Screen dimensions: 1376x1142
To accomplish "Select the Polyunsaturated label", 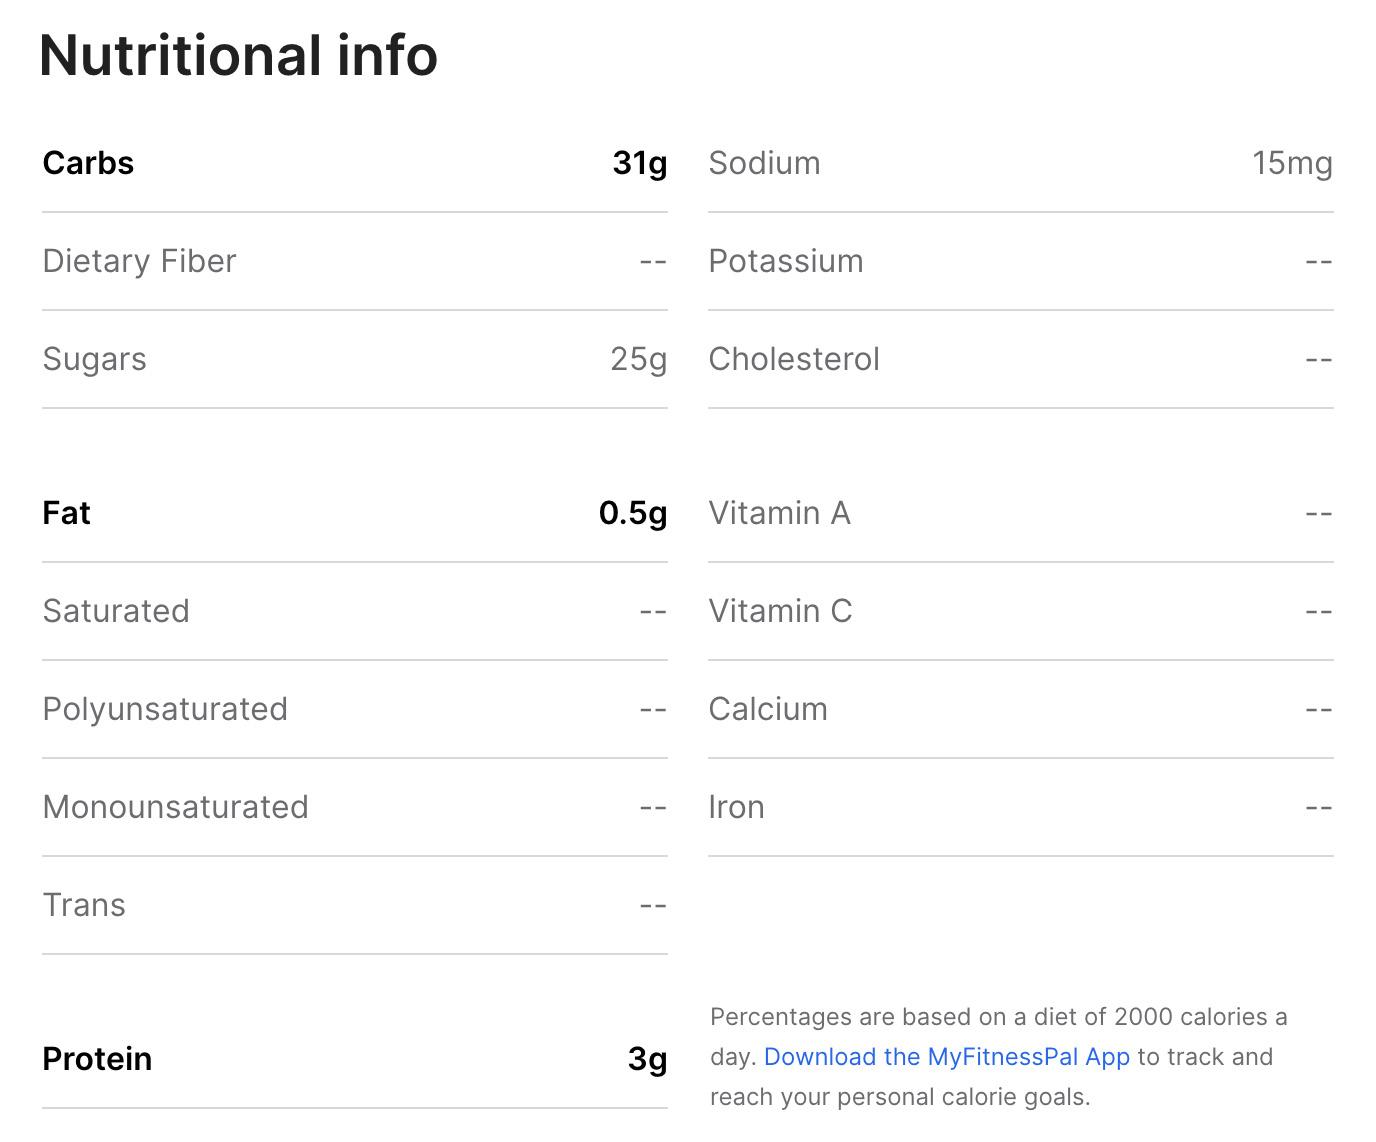I will point(165,709).
